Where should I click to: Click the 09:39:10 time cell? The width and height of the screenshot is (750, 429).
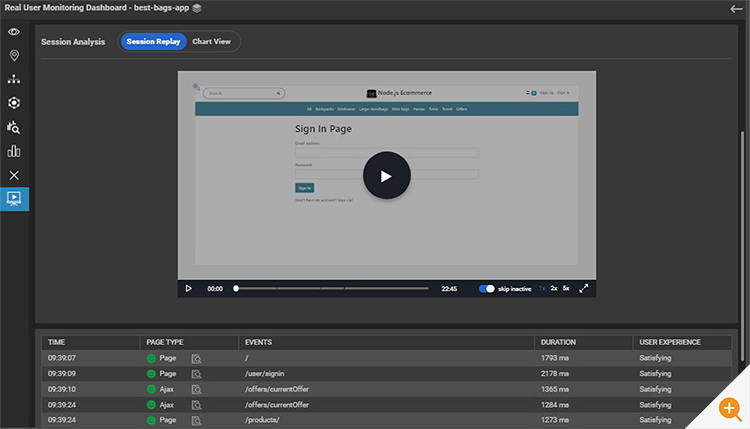(x=62, y=389)
